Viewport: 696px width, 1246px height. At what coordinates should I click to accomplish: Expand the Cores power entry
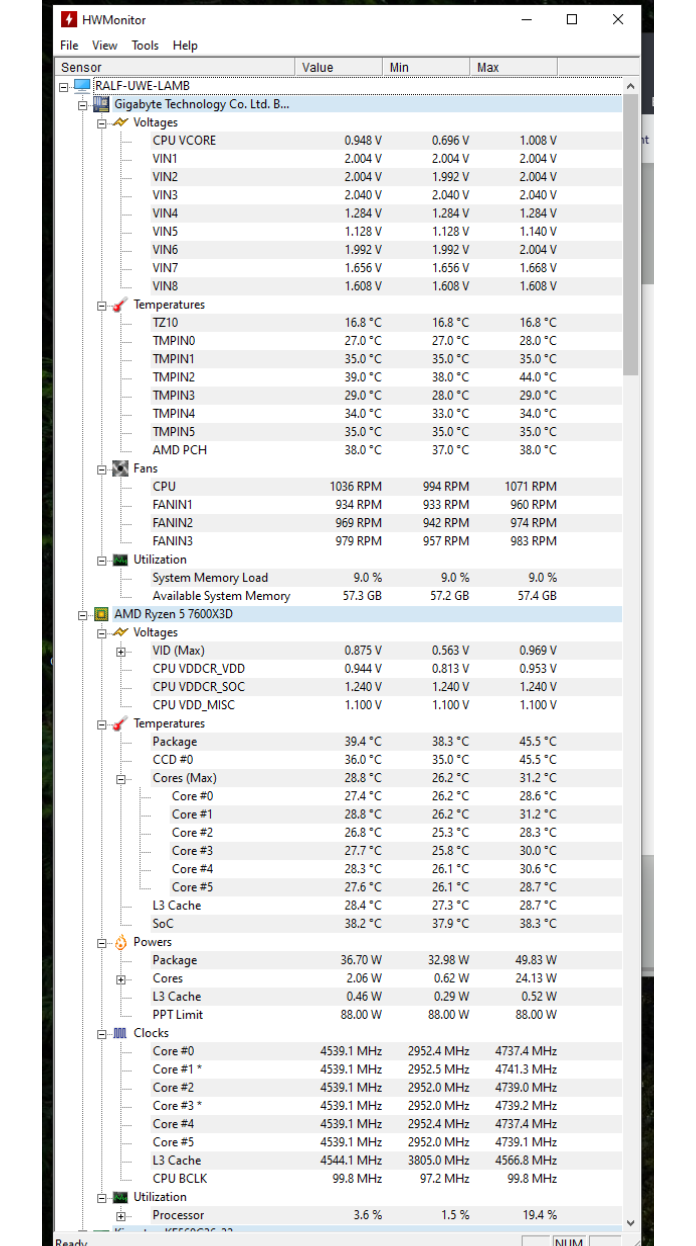(121, 979)
